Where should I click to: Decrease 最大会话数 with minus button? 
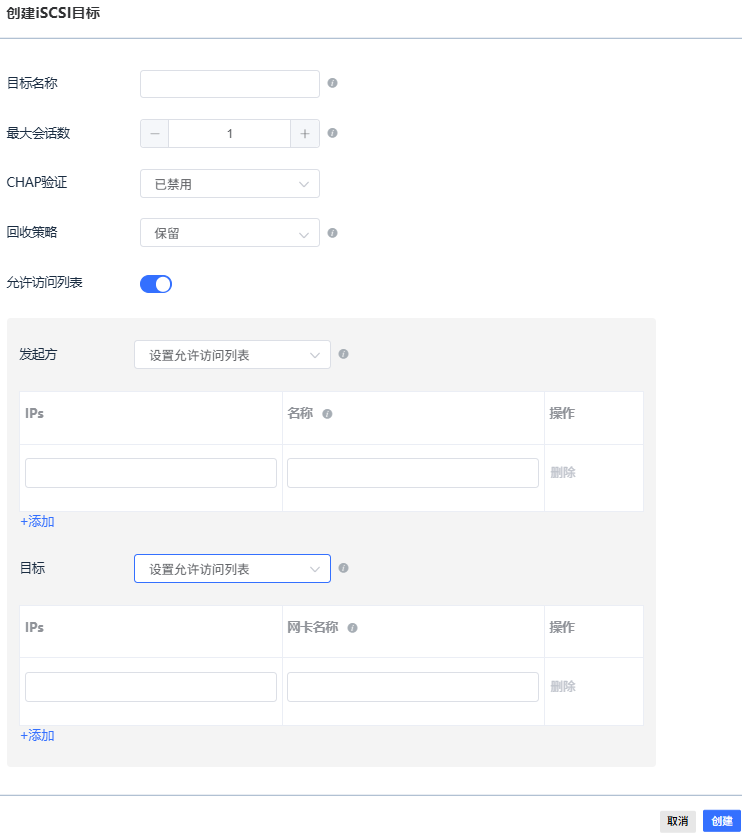(155, 134)
